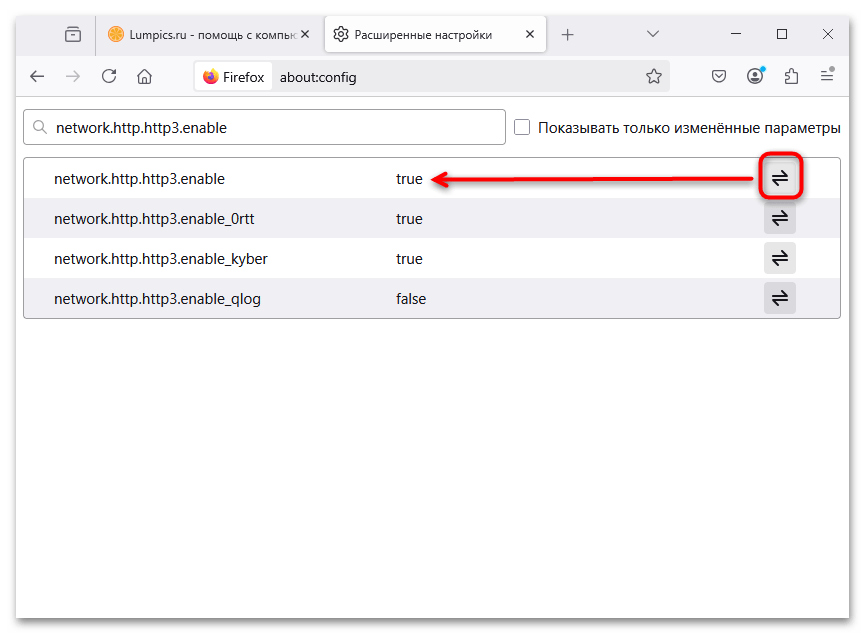Viewport: 865px width, 634px height.
Task: Open the Firefox application menu
Action: tap(827, 76)
